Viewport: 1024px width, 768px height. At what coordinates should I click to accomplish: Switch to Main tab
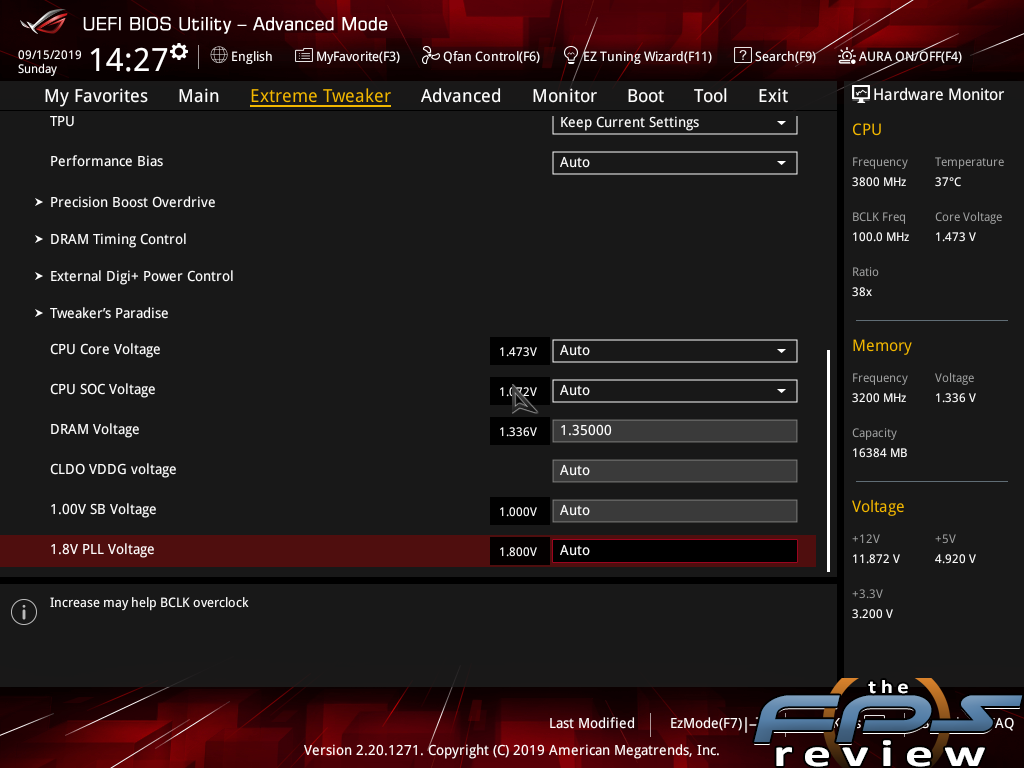click(x=199, y=96)
